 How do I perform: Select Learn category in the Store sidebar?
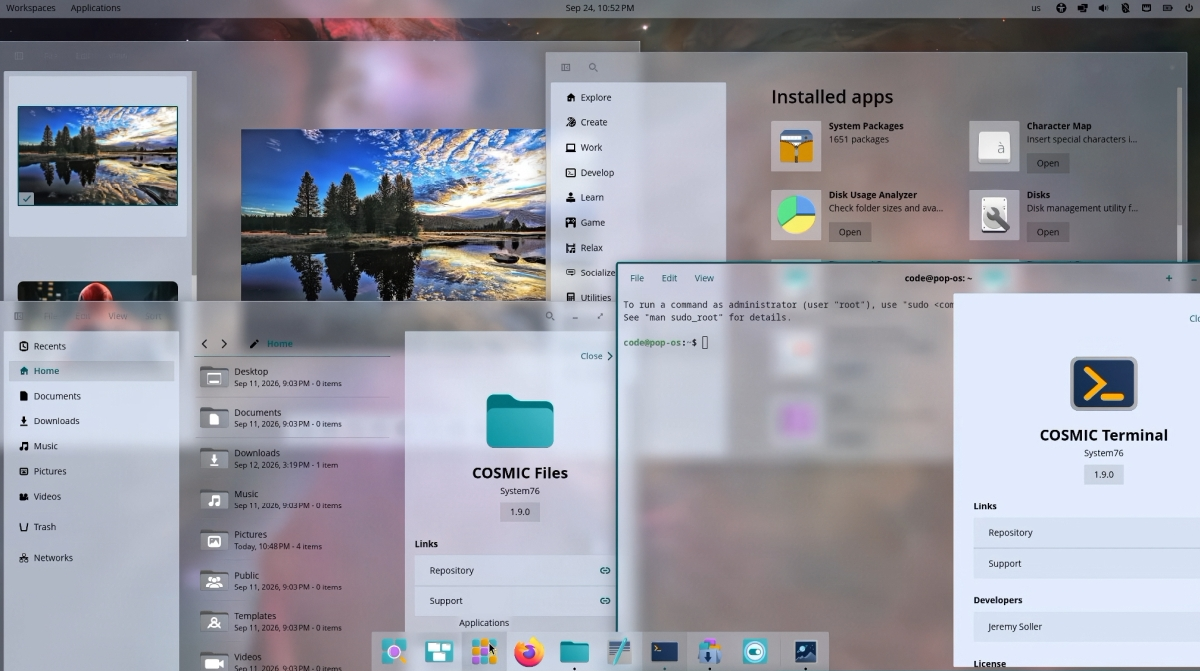tap(638, 197)
